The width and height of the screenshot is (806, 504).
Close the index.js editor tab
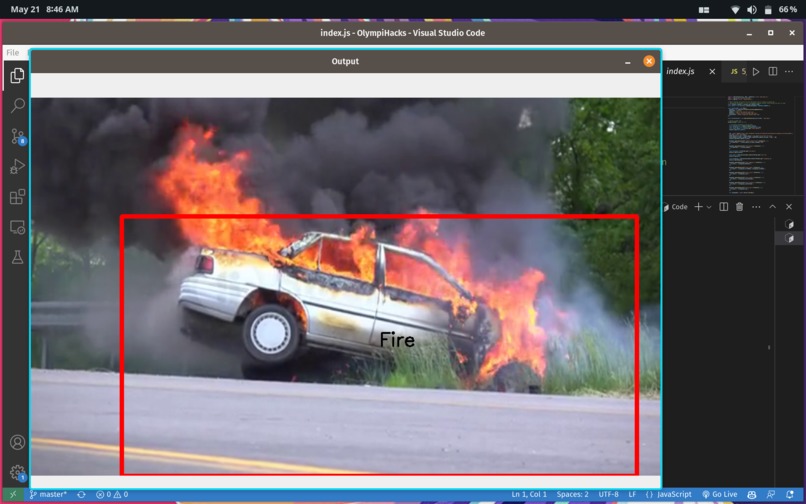[x=712, y=71]
